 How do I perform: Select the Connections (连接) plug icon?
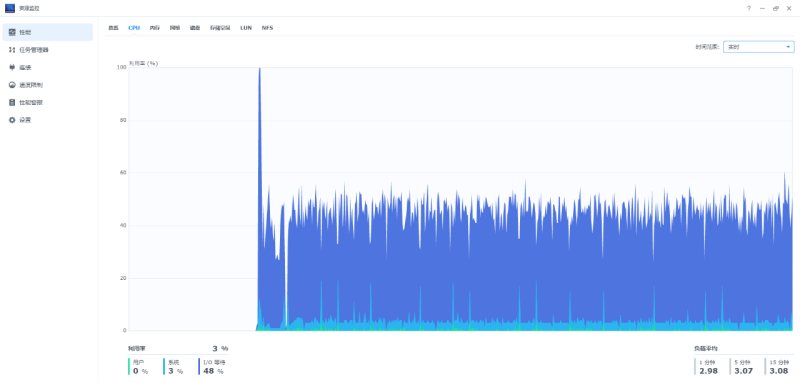[x=12, y=67]
